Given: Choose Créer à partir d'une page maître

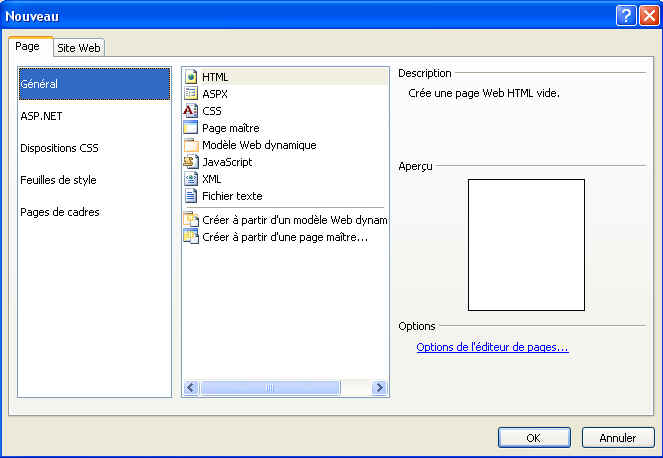Looking at the screenshot, I should pyautogui.click(x=285, y=237).
